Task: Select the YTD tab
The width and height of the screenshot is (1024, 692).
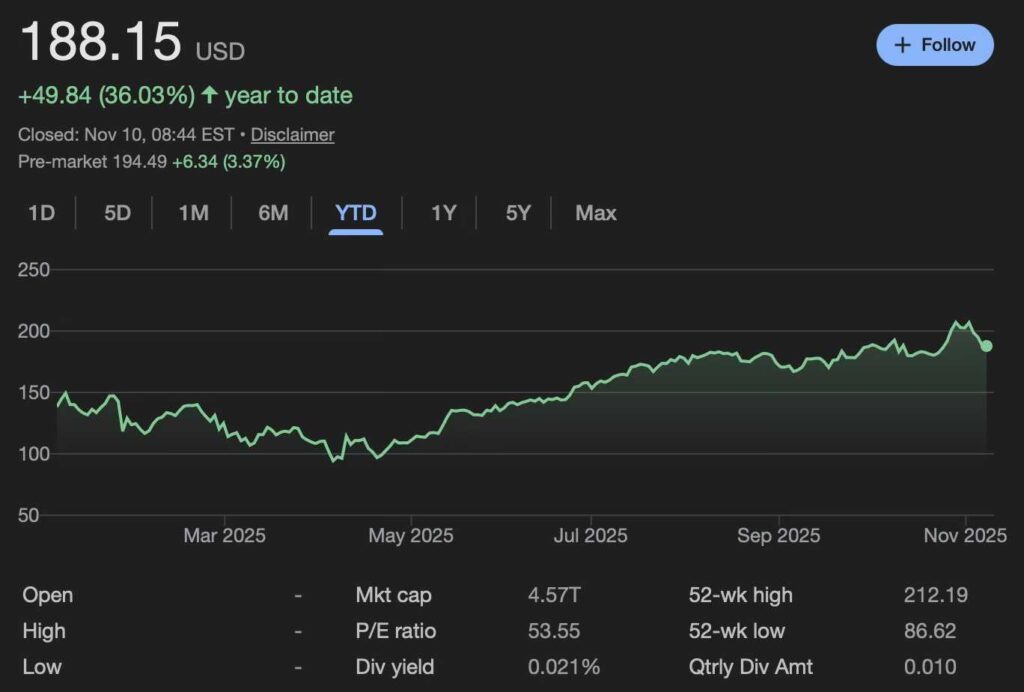Action: point(356,213)
